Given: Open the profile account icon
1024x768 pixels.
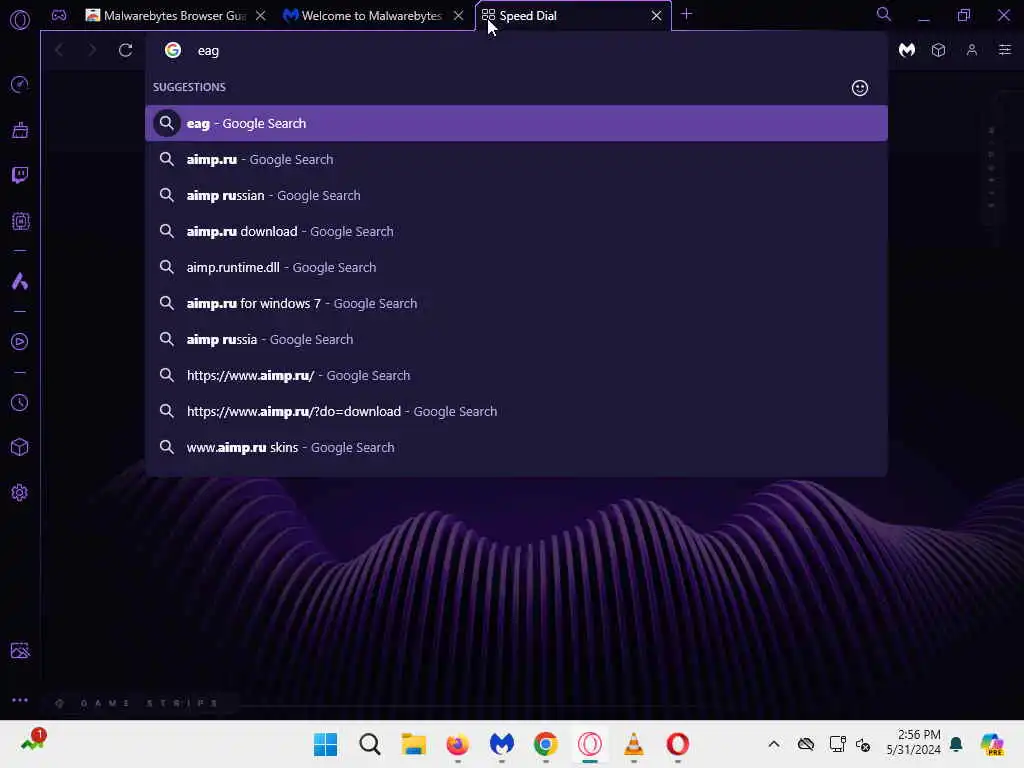Looking at the screenshot, I should pos(972,50).
